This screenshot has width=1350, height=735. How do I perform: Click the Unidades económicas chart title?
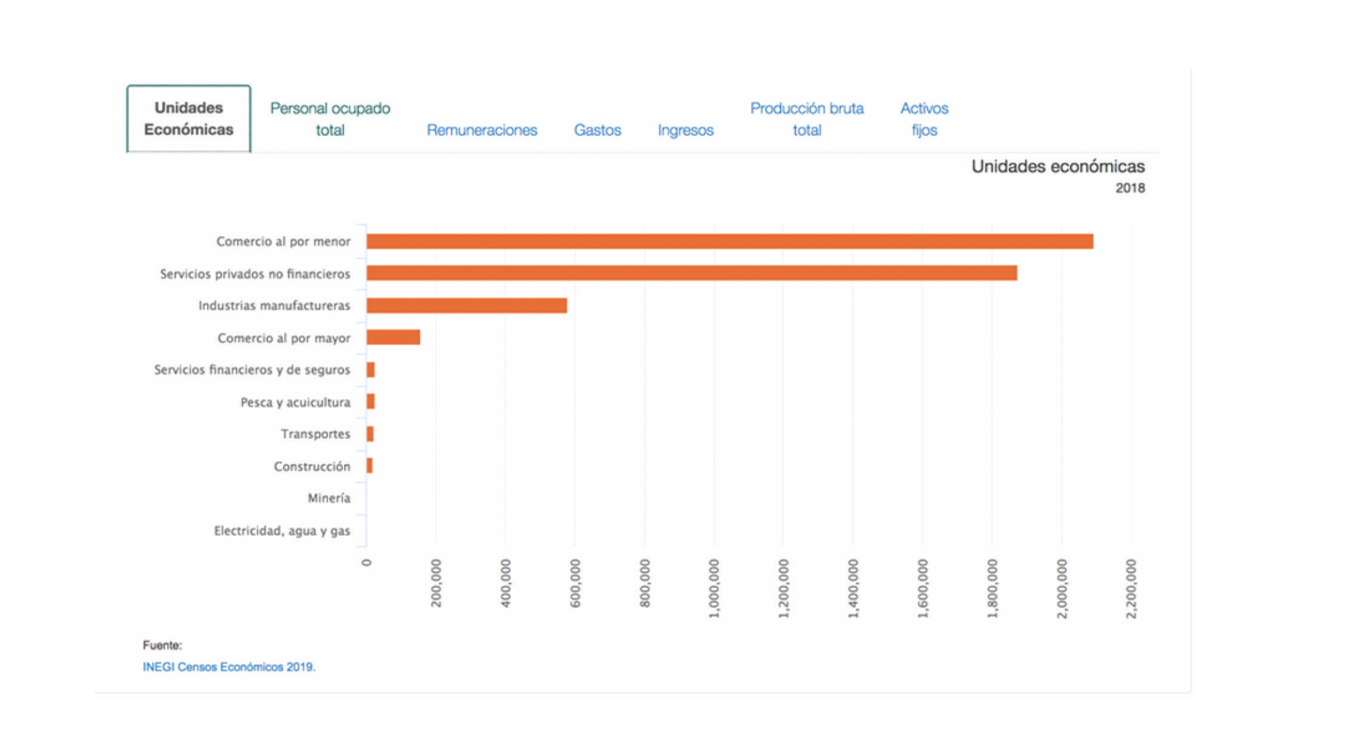point(1058,167)
